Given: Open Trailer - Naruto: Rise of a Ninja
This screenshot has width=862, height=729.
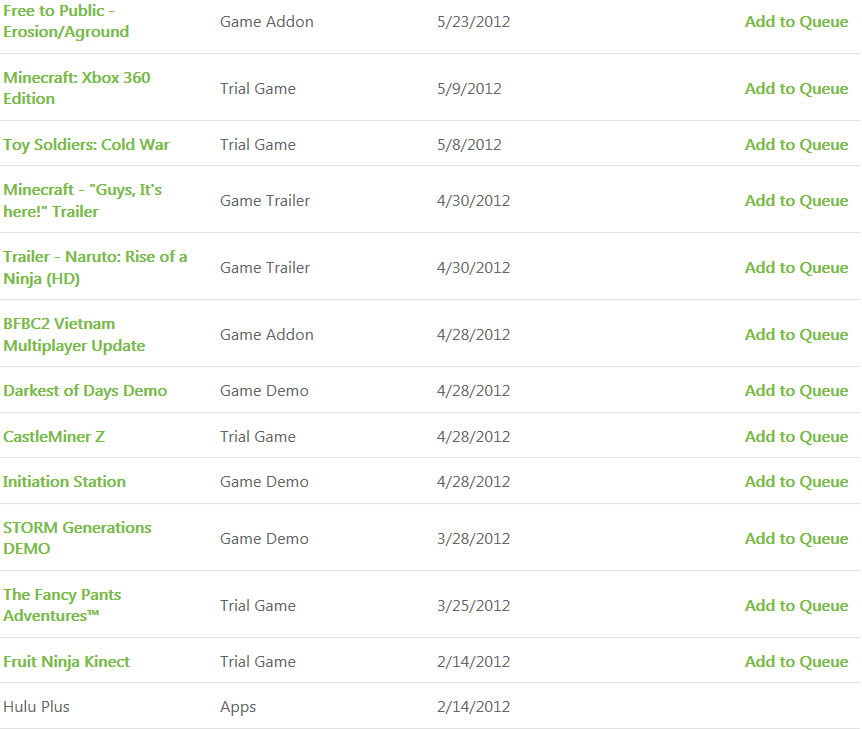Looking at the screenshot, I should click(x=95, y=268).
